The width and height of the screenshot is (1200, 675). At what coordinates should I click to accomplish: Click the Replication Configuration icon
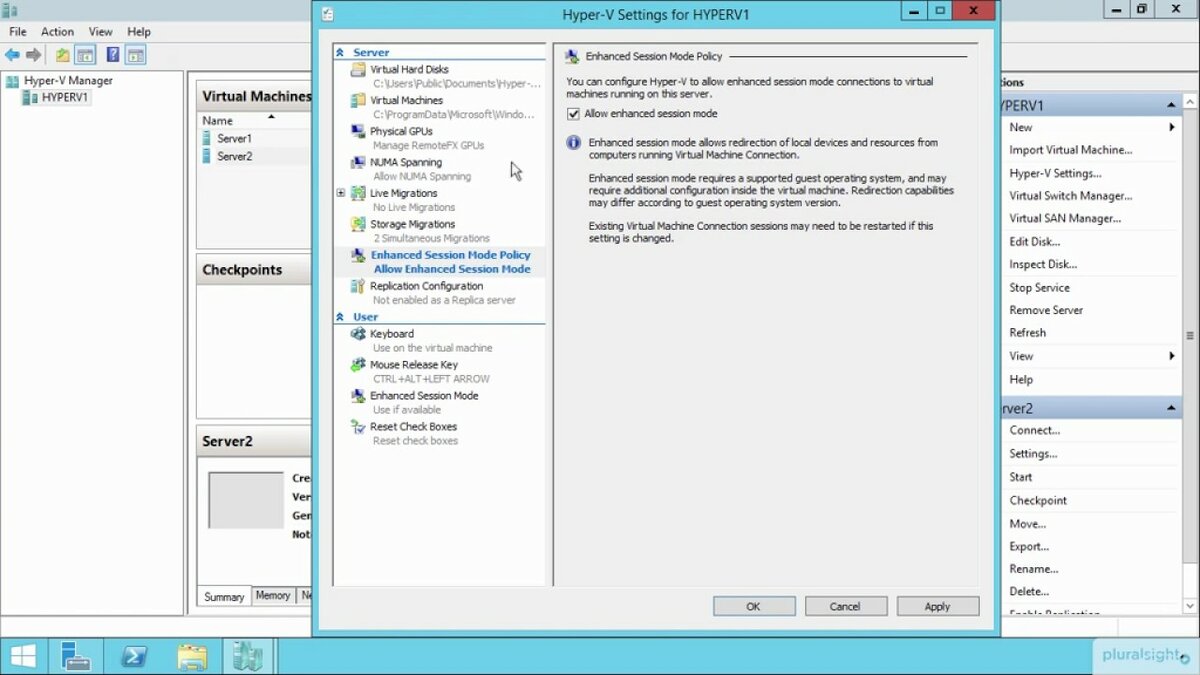(x=359, y=287)
